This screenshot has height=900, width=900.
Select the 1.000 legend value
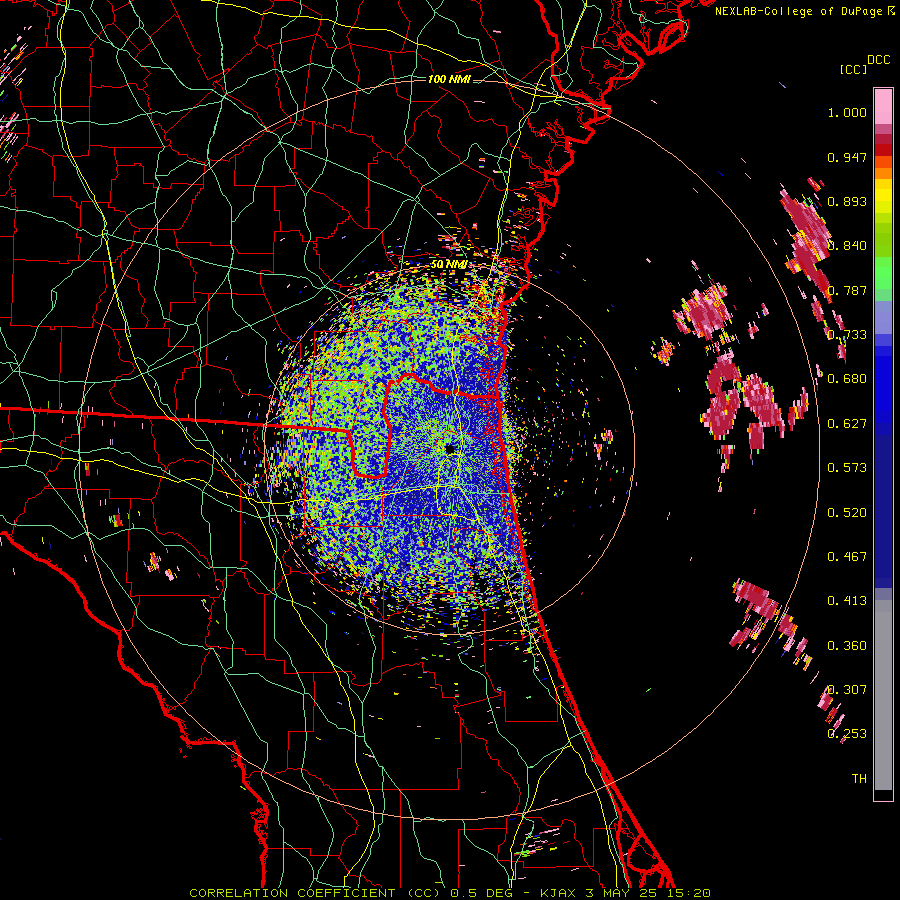[847, 112]
